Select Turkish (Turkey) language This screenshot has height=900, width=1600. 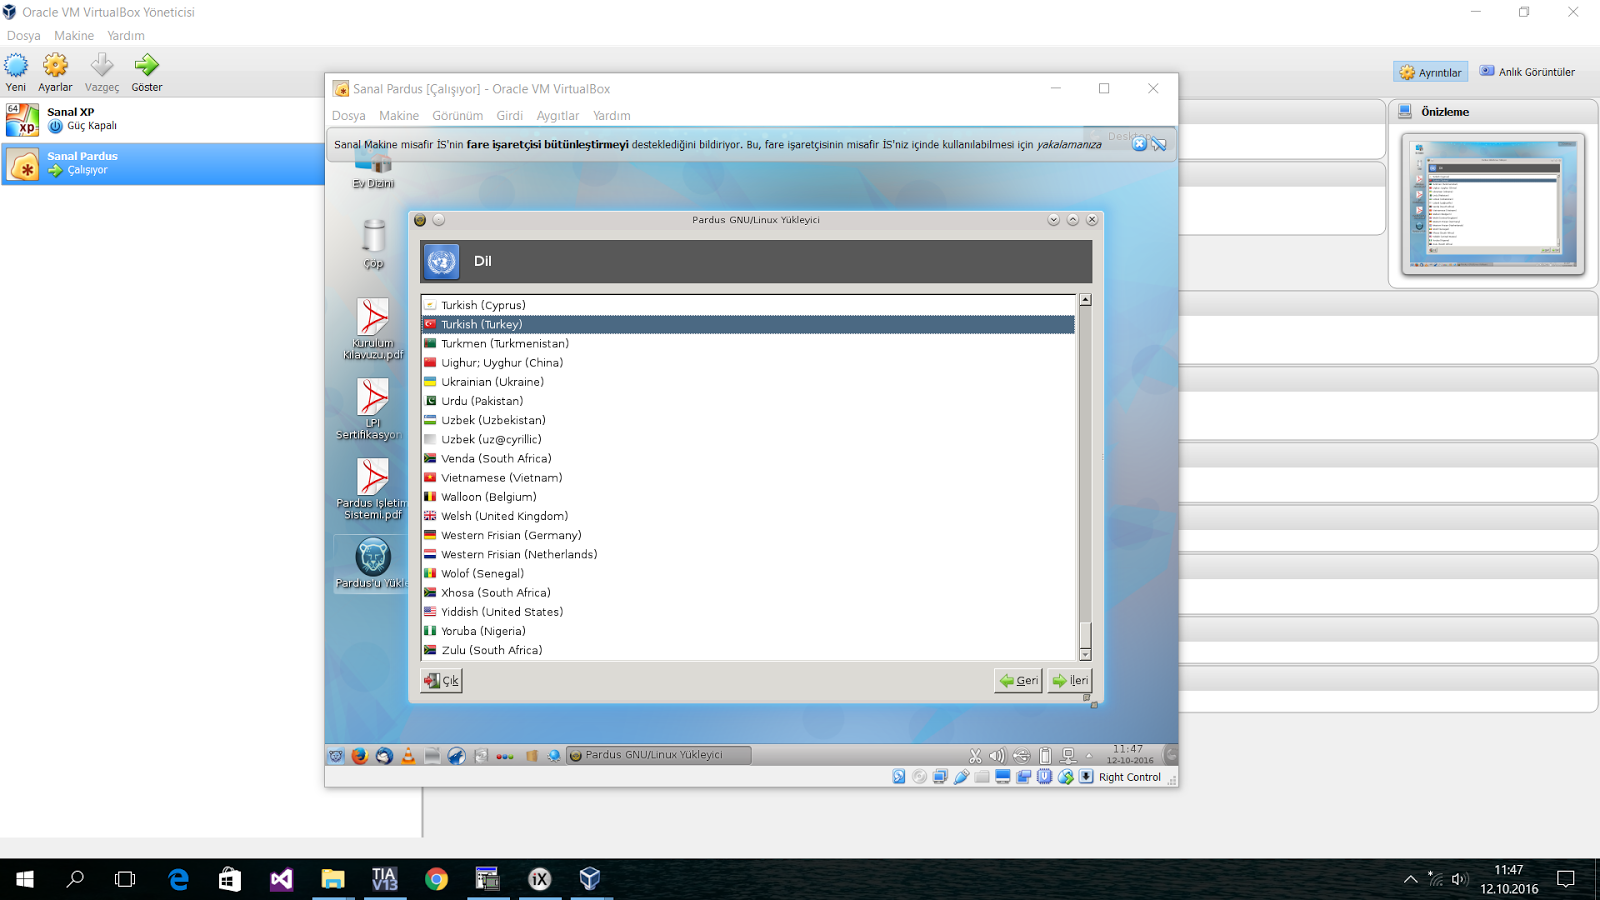pyautogui.click(x=748, y=324)
